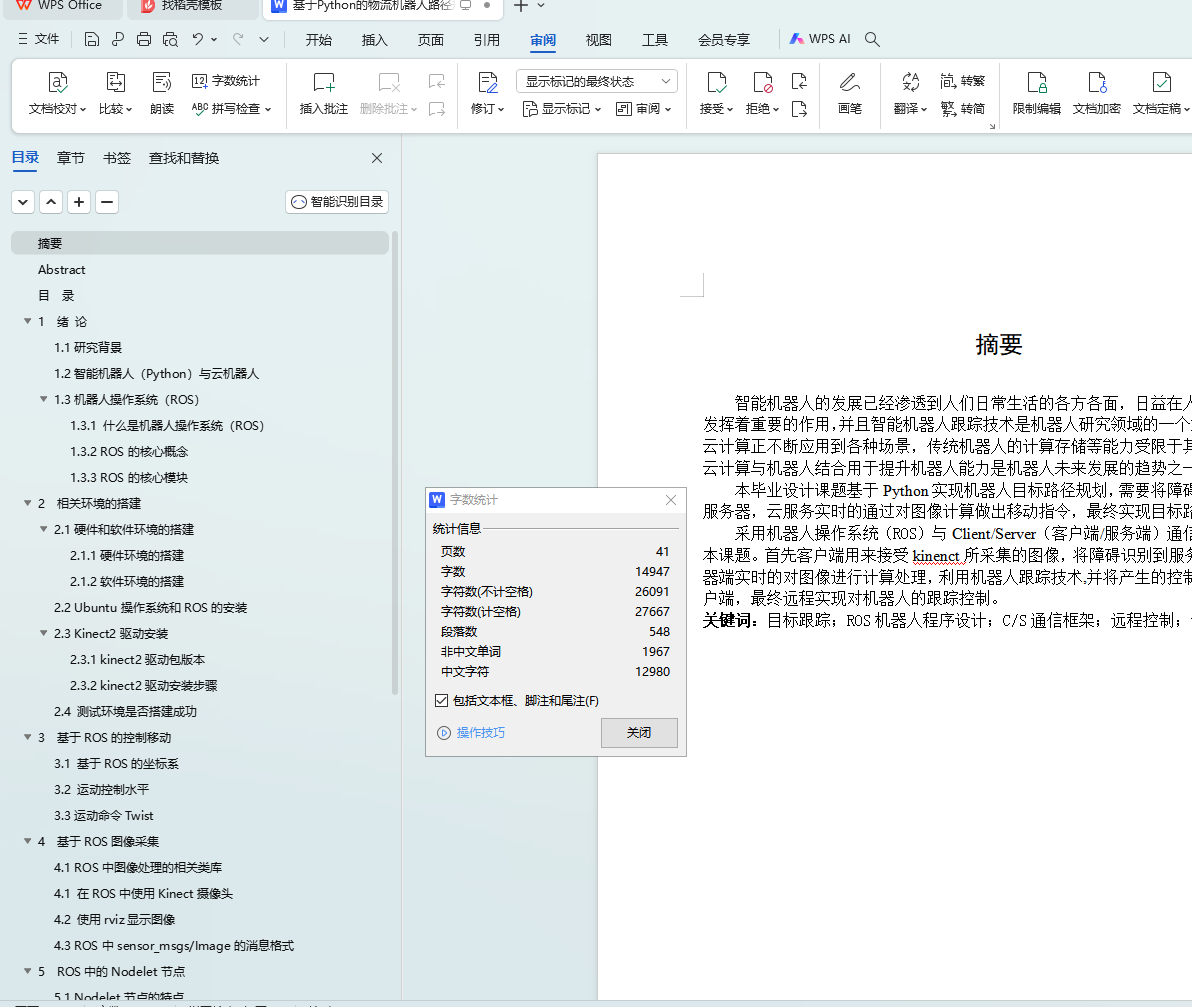Click the Redo arrow icon
Screen dimensions: 1192x1007
pyautogui.click(x=238, y=39)
